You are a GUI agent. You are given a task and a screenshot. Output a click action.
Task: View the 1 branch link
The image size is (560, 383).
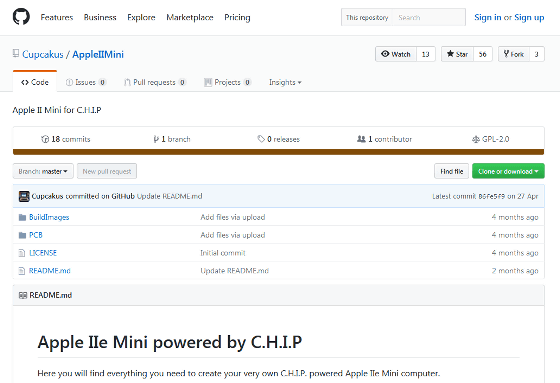tap(172, 139)
